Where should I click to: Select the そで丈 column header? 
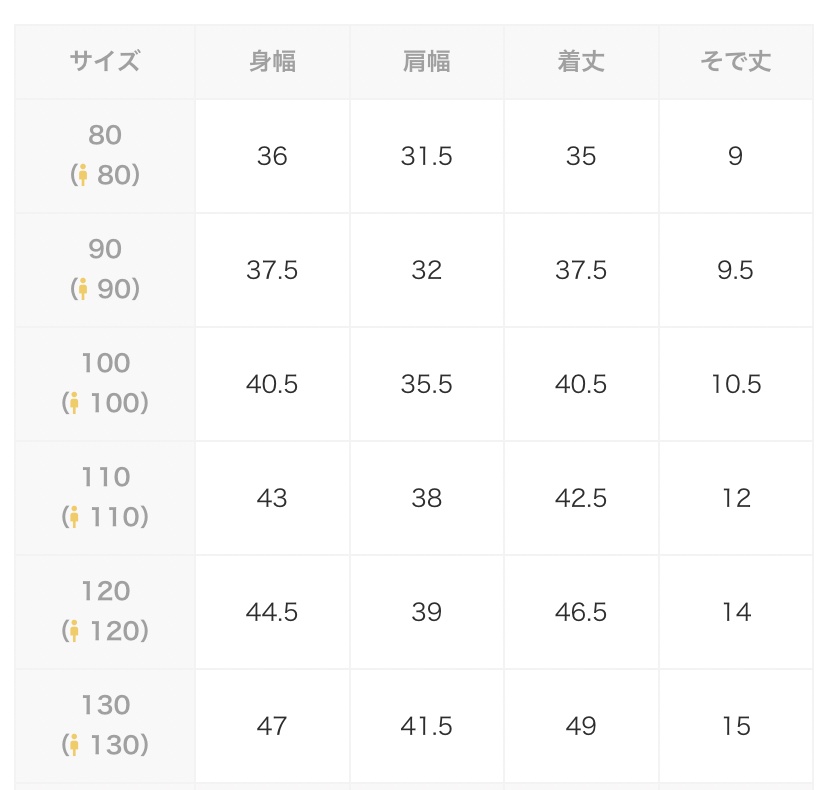tap(736, 61)
